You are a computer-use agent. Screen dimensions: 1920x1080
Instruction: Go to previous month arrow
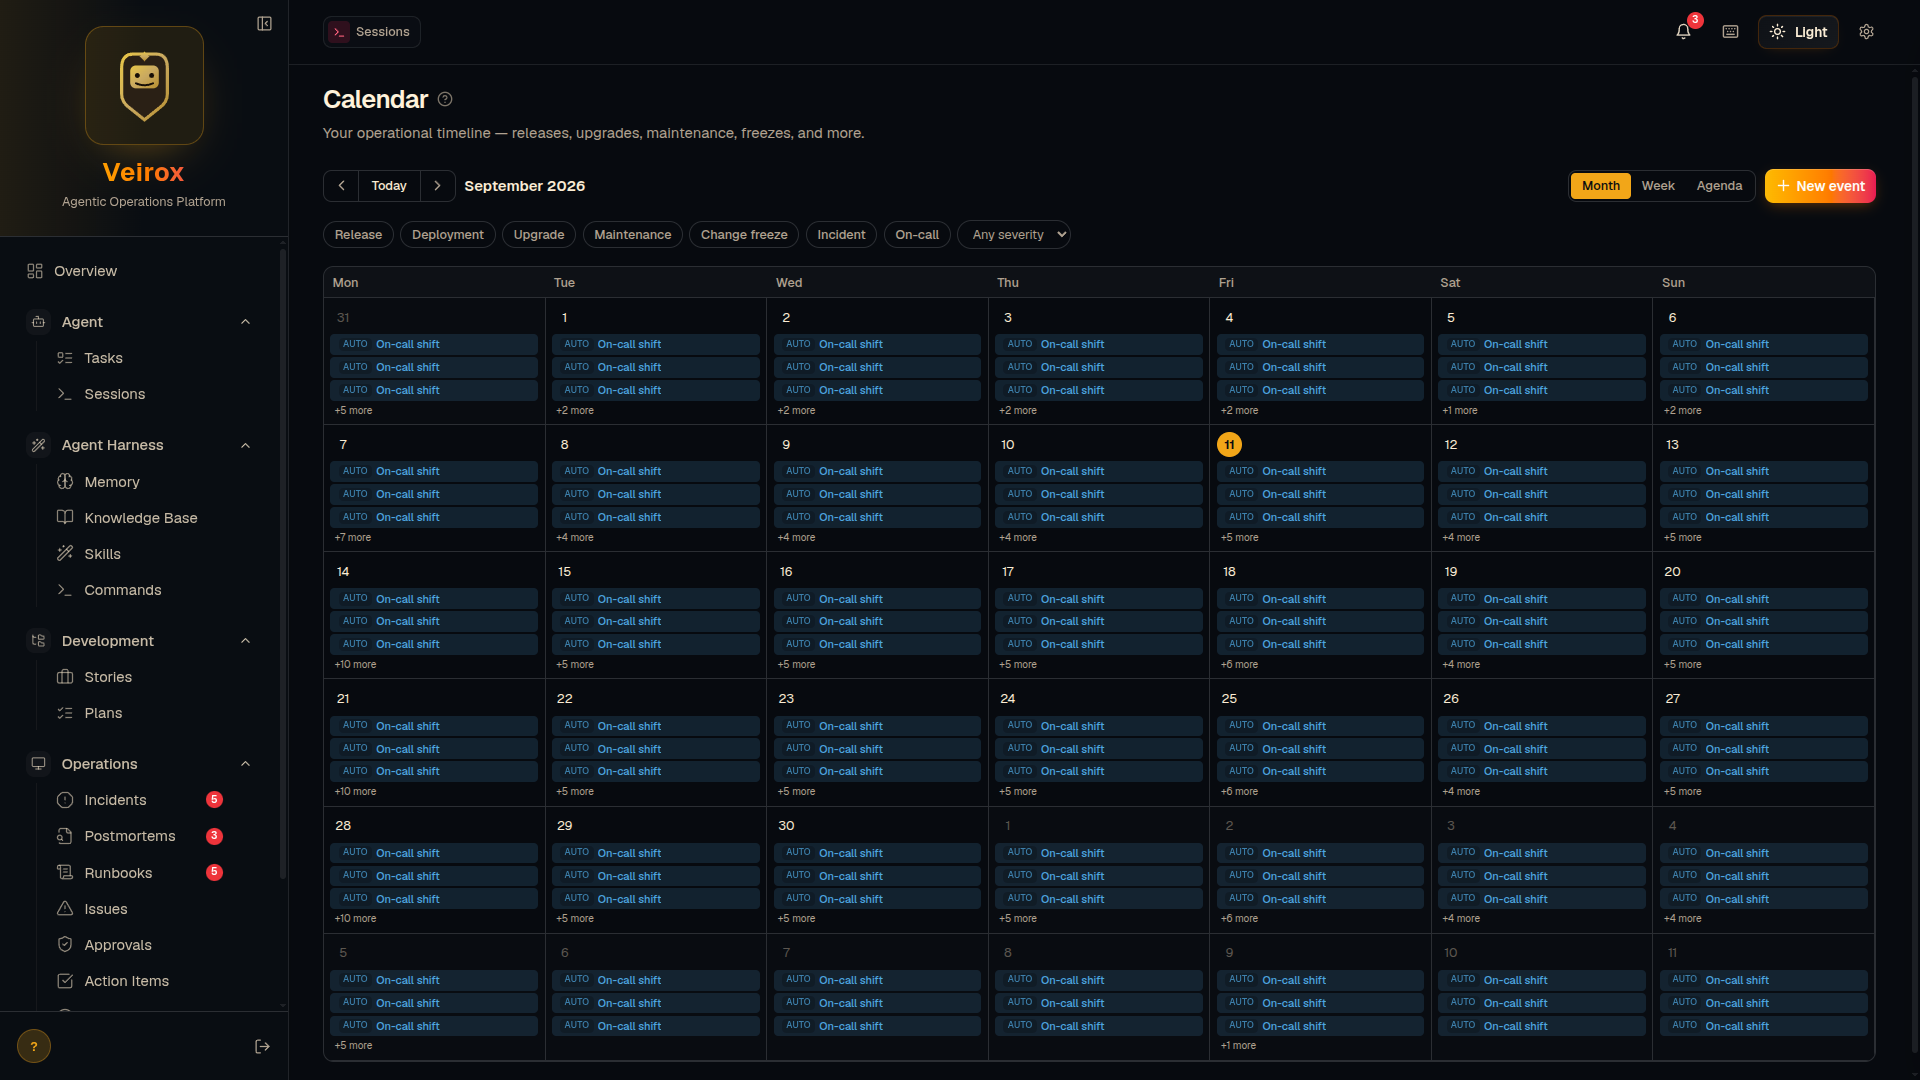pyautogui.click(x=341, y=186)
